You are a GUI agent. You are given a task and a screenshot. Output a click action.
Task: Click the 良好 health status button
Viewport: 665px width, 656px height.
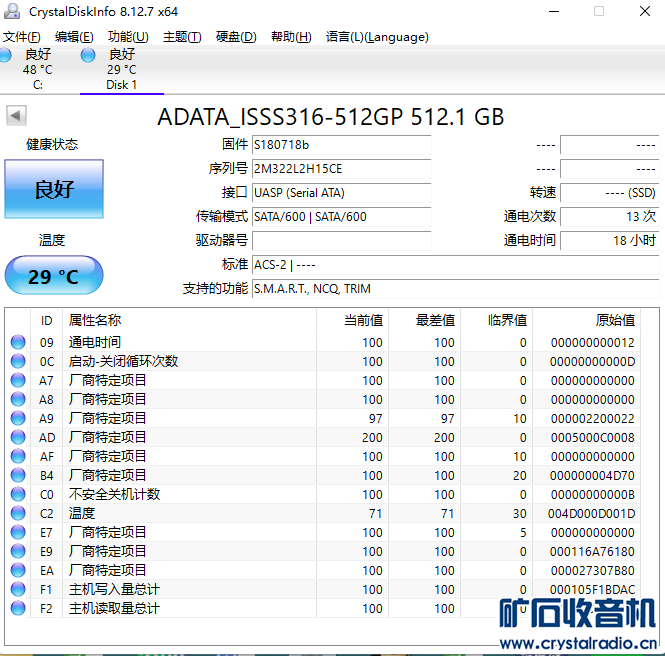54,189
